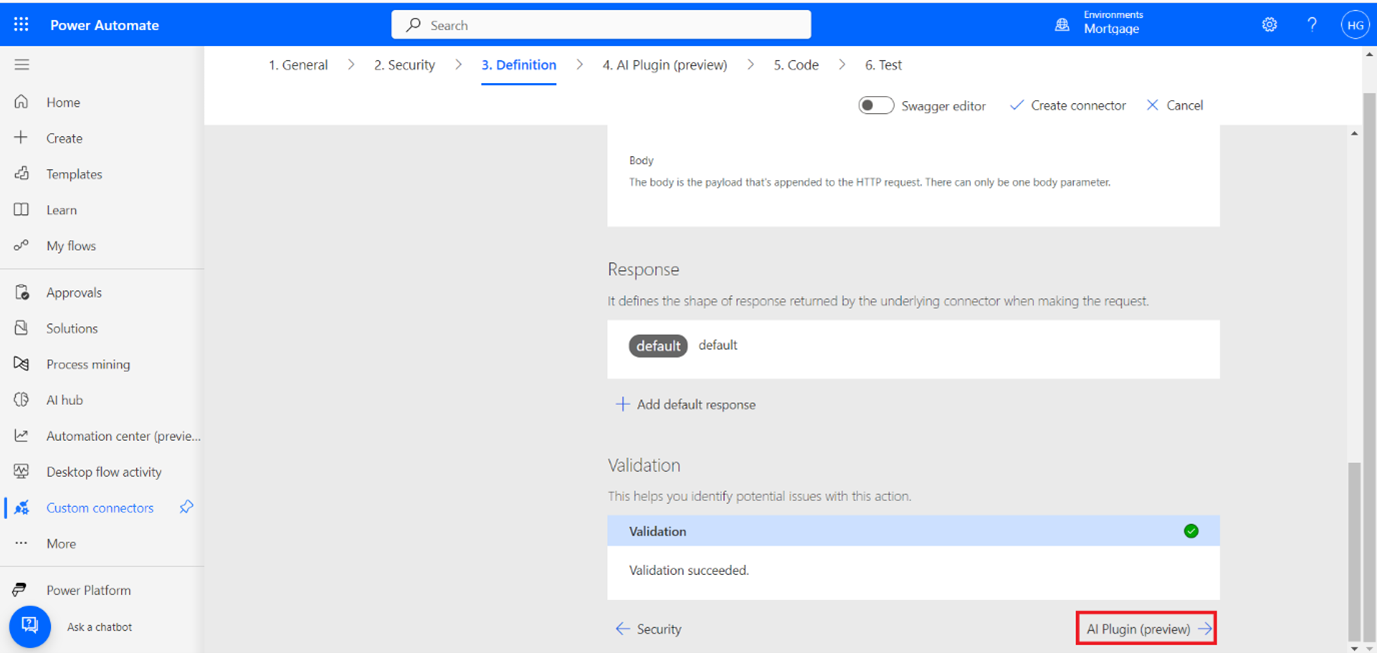1377x653 pixels.
Task: Open the Process mining section
Action: [x=88, y=363]
